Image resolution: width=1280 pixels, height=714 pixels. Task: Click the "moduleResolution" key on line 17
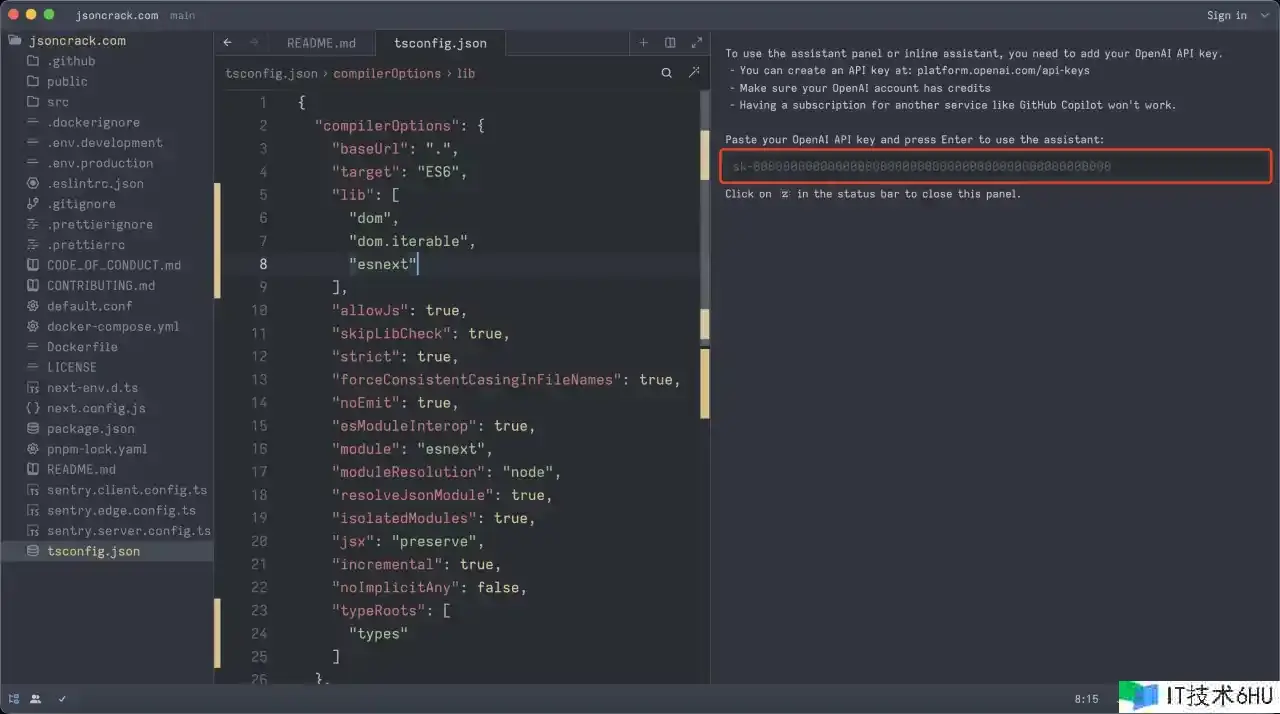pyautogui.click(x=409, y=472)
